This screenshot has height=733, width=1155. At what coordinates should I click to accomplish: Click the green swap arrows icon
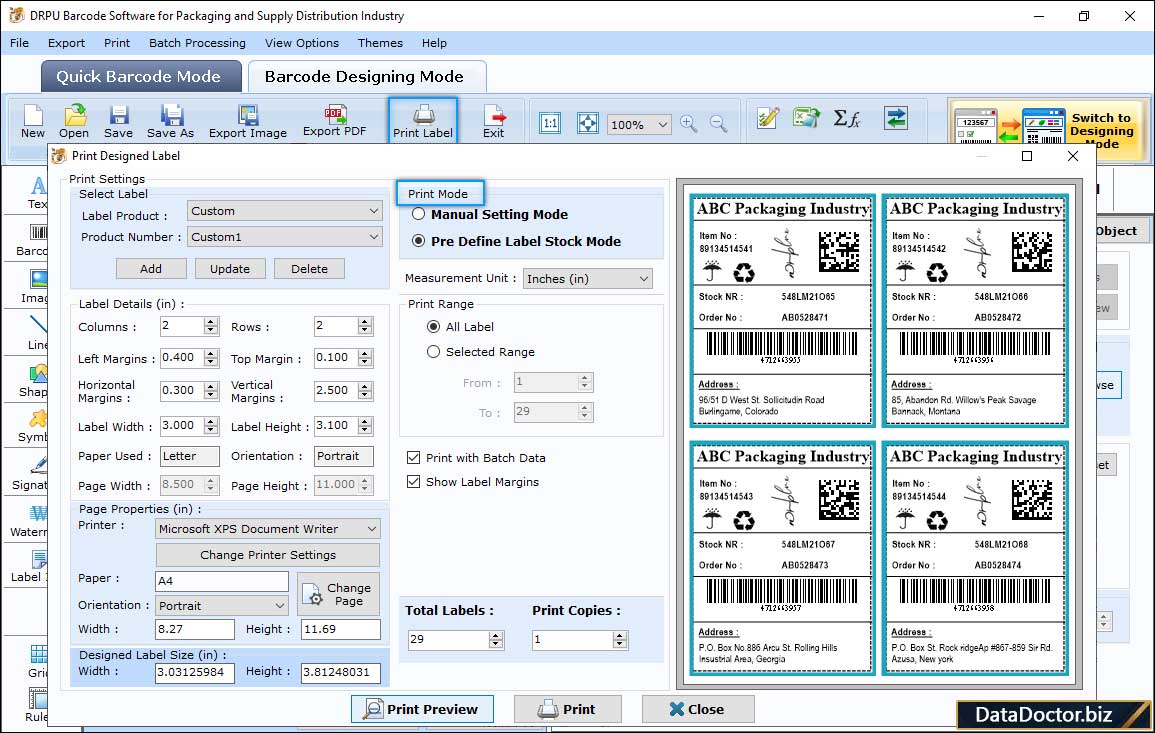click(x=896, y=118)
